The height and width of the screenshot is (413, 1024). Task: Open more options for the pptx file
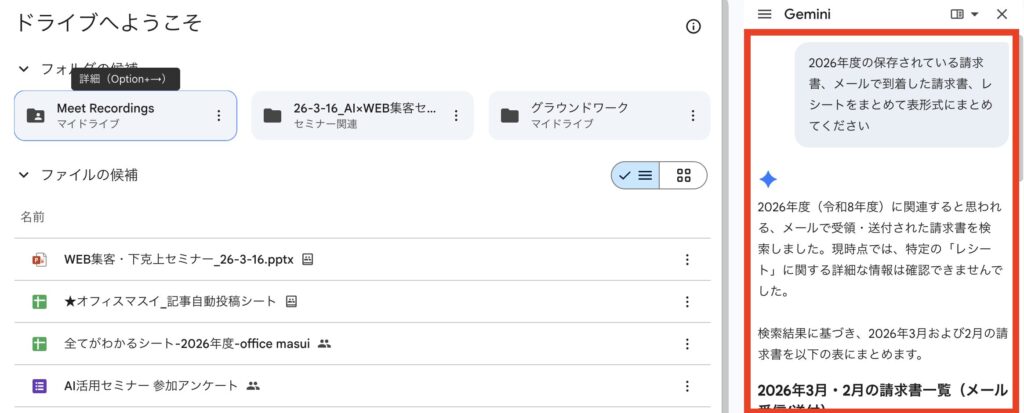point(687,260)
